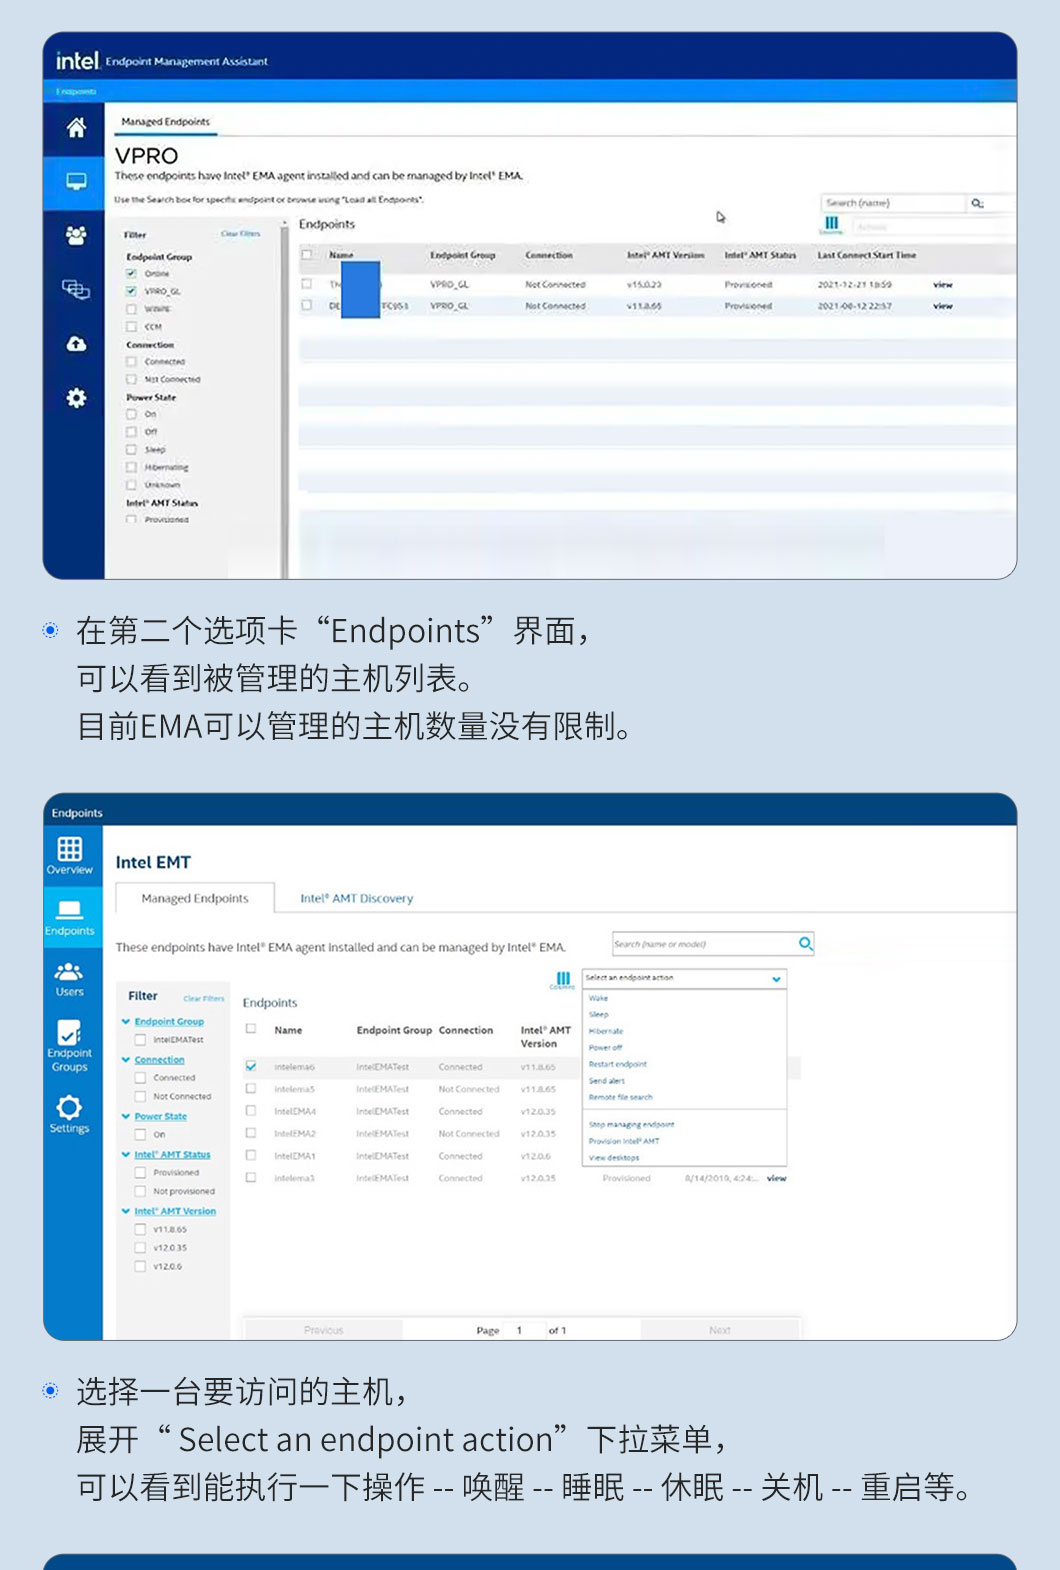Open the dual-screen Endpoint Groups icon, VPRO sidebar
Image resolution: width=1060 pixels, height=1570 pixels.
pyautogui.click(x=76, y=289)
